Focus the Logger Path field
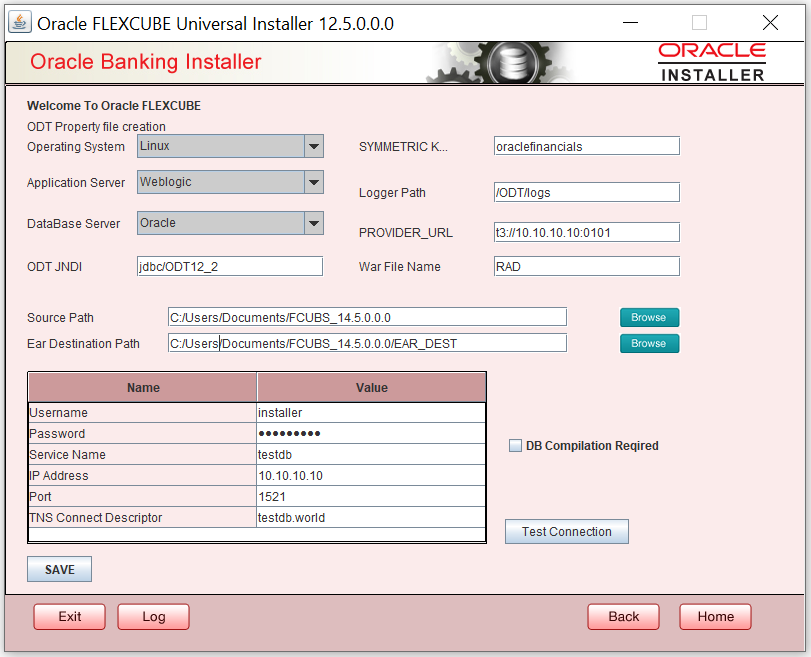The height and width of the screenshot is (657, 811). tap(587, 192)
